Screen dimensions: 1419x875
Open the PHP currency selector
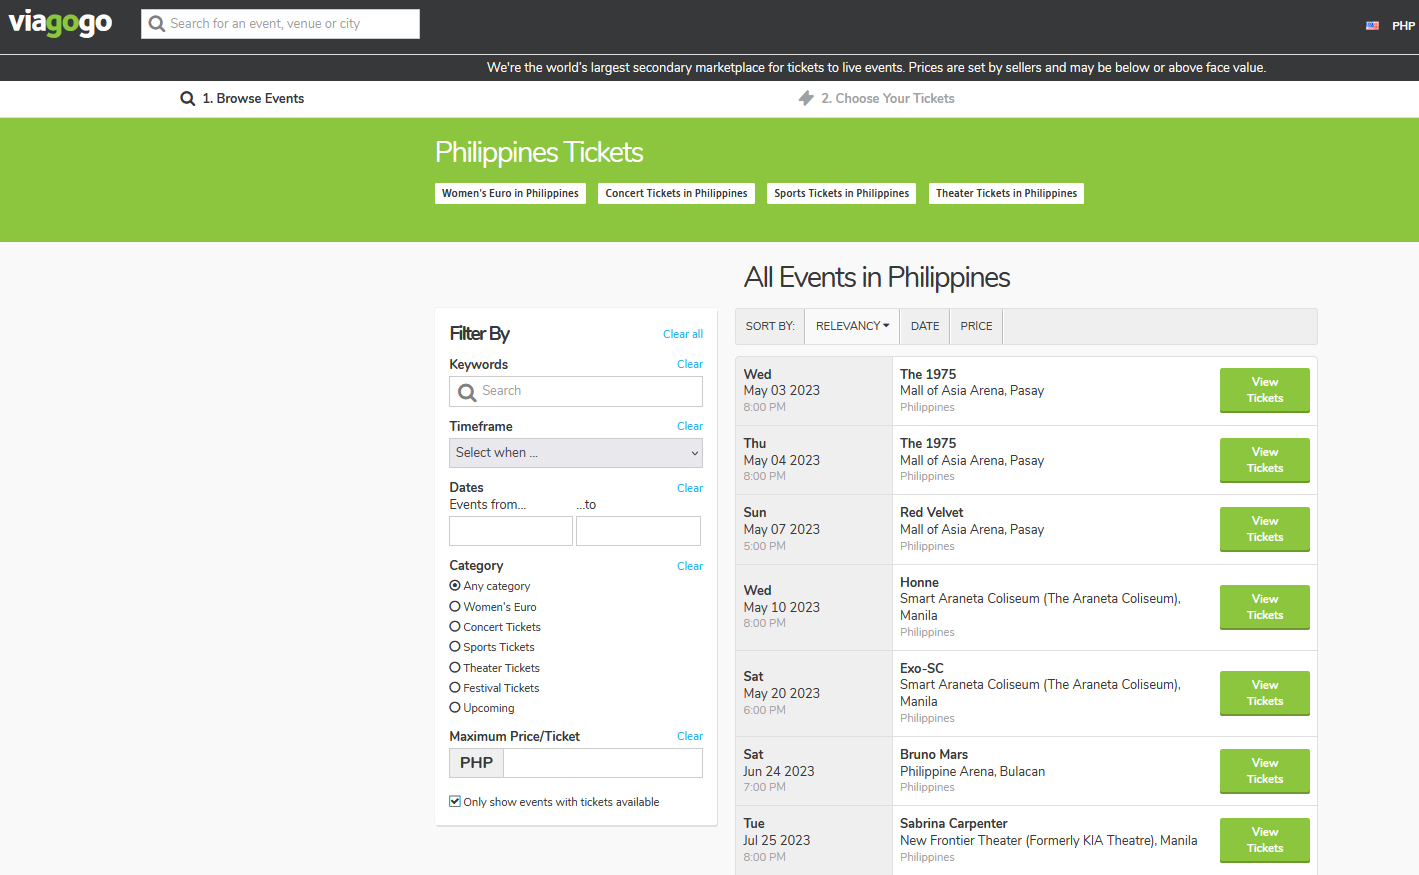[x=1403, y=26]
